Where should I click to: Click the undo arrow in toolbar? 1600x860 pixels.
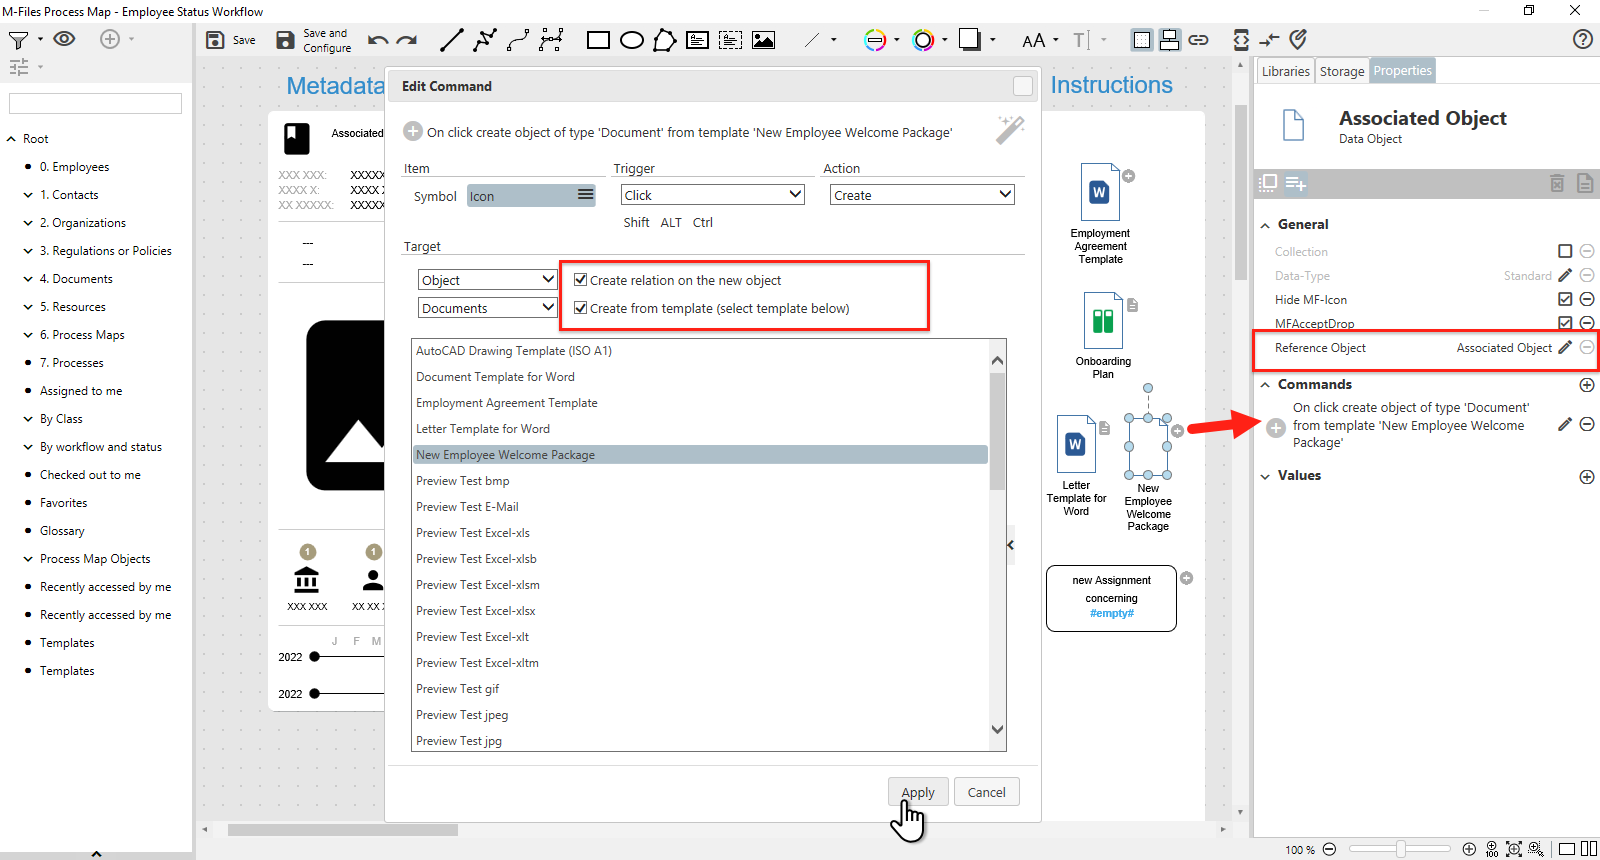point(377,40)
